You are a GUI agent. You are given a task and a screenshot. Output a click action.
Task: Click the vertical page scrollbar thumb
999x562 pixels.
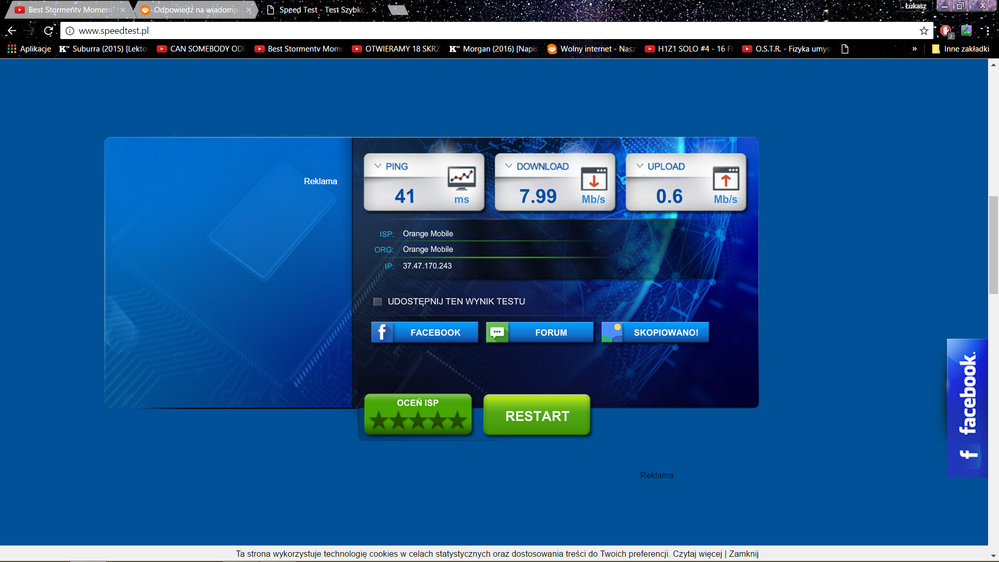pos(993,245)
